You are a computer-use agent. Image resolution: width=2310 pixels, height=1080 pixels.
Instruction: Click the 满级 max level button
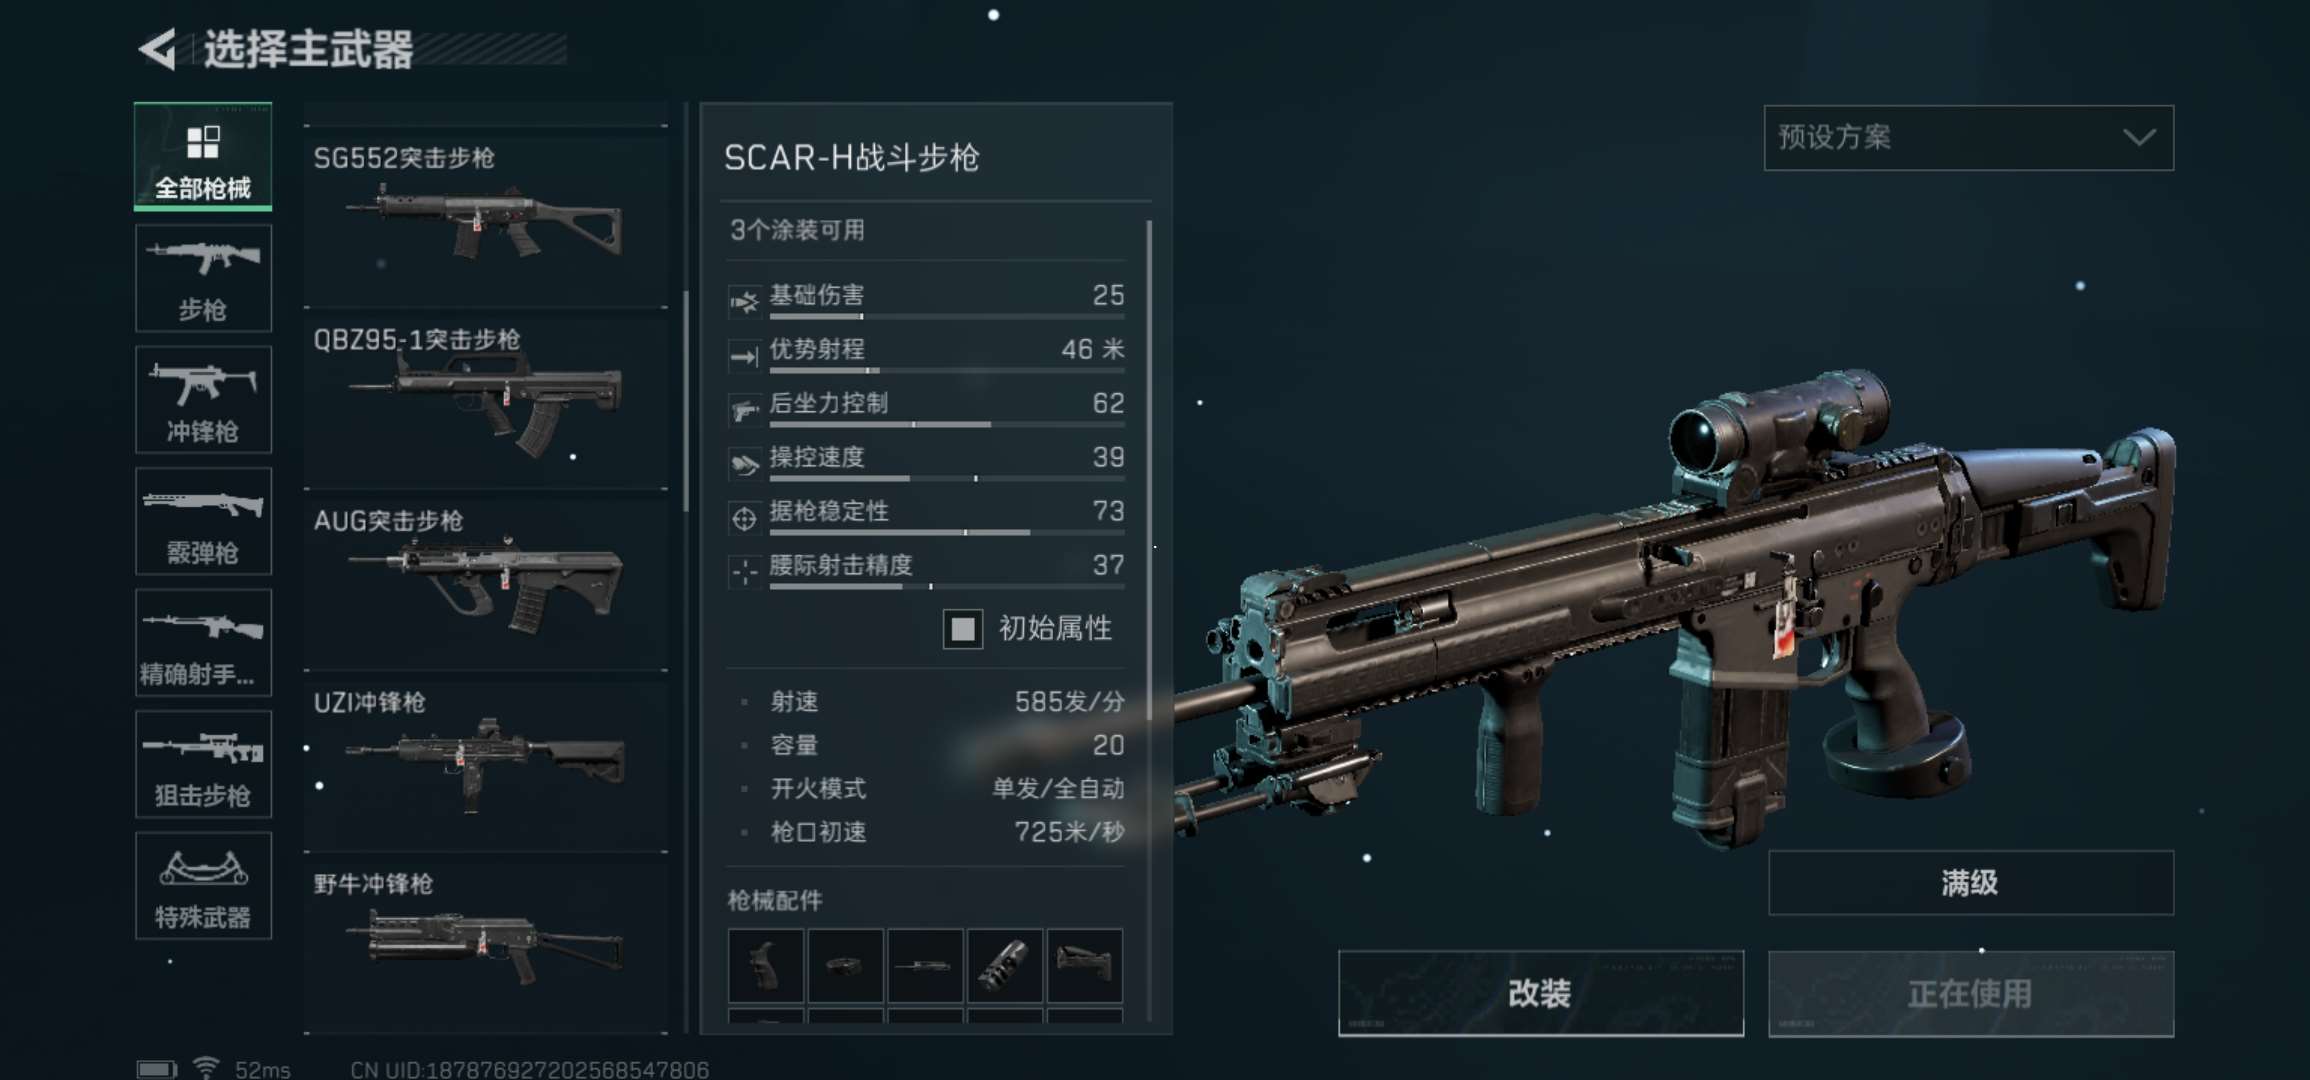(1970, 883)
